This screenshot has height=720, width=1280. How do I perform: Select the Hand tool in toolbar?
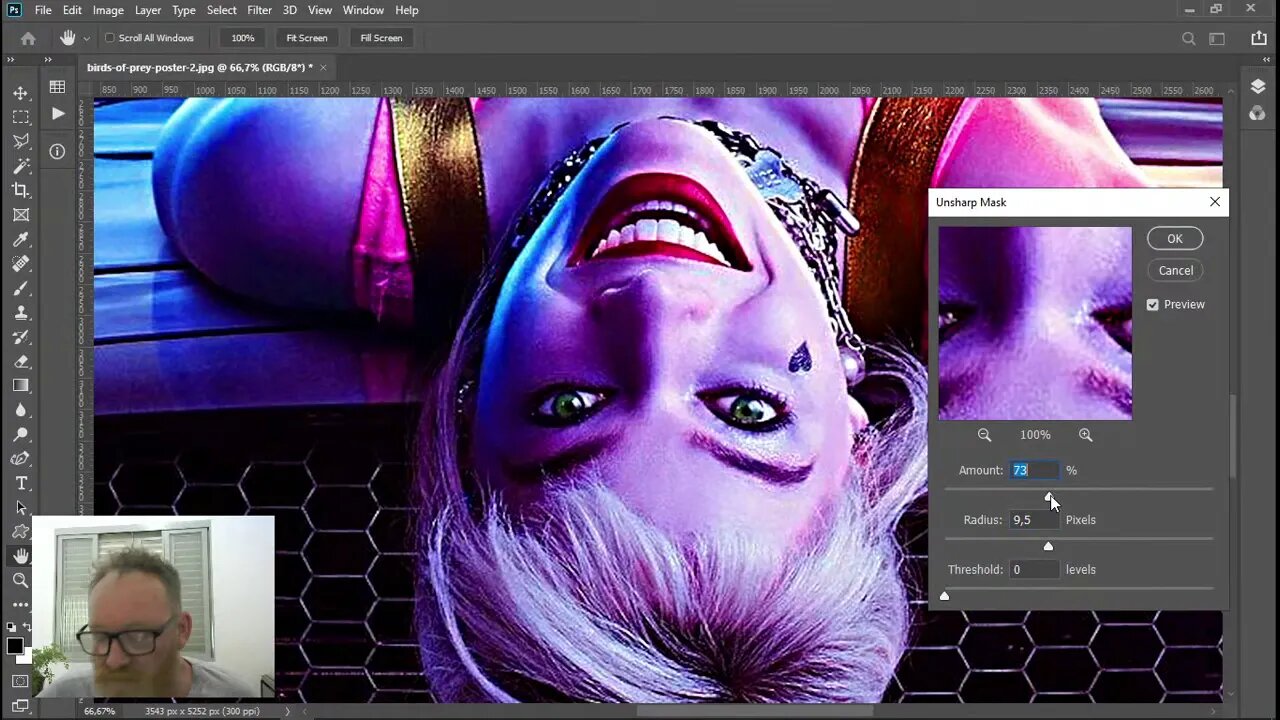pyautogui.click(x=21, y=556)
